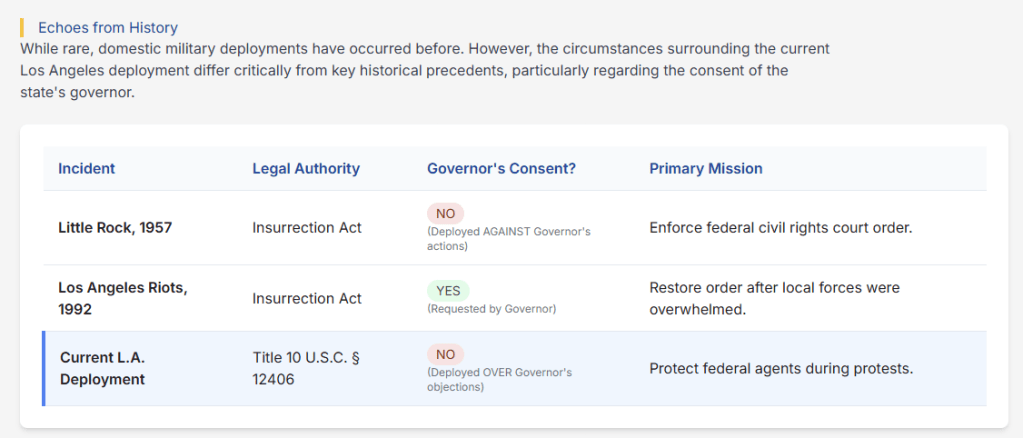Click 'Enforce federal civil rights court order' text
Viewport: 1023px width, 438px height.
pyautogui.click(x=780, y=228)
